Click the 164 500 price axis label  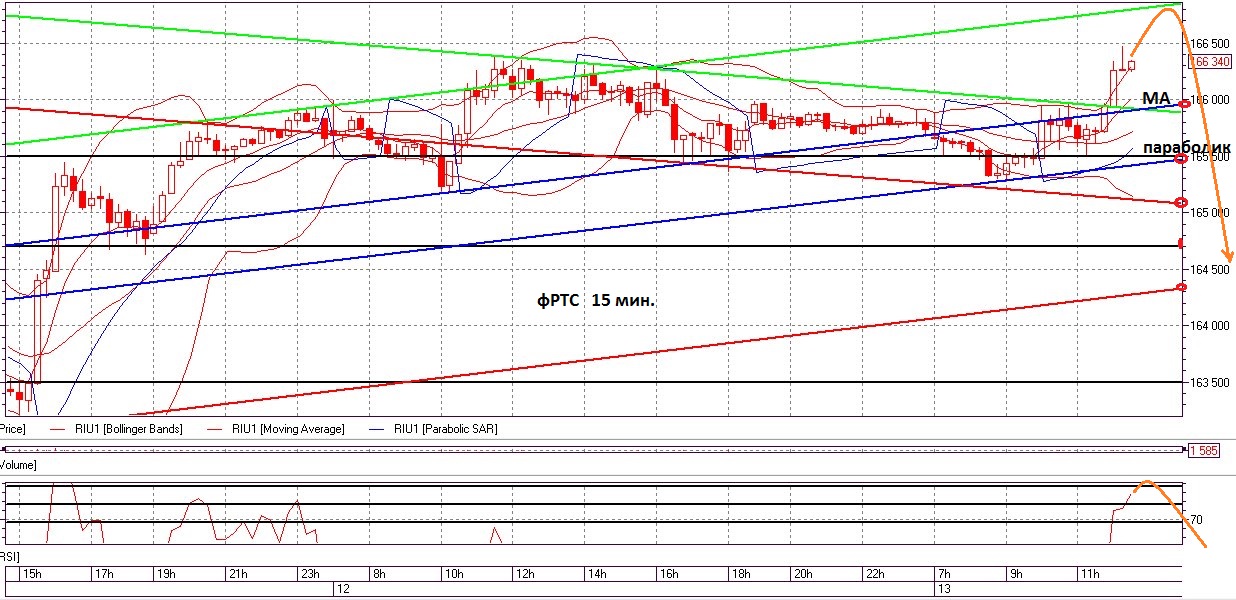(x=1210, y=270)
